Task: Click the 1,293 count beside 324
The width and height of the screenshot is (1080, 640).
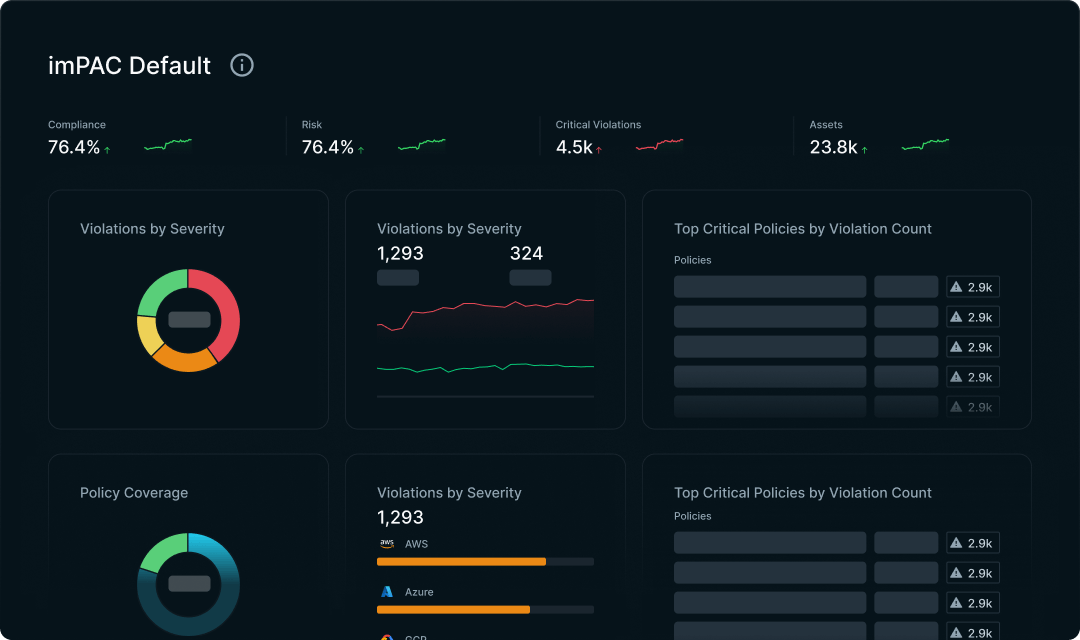Action: pos(400,254)
